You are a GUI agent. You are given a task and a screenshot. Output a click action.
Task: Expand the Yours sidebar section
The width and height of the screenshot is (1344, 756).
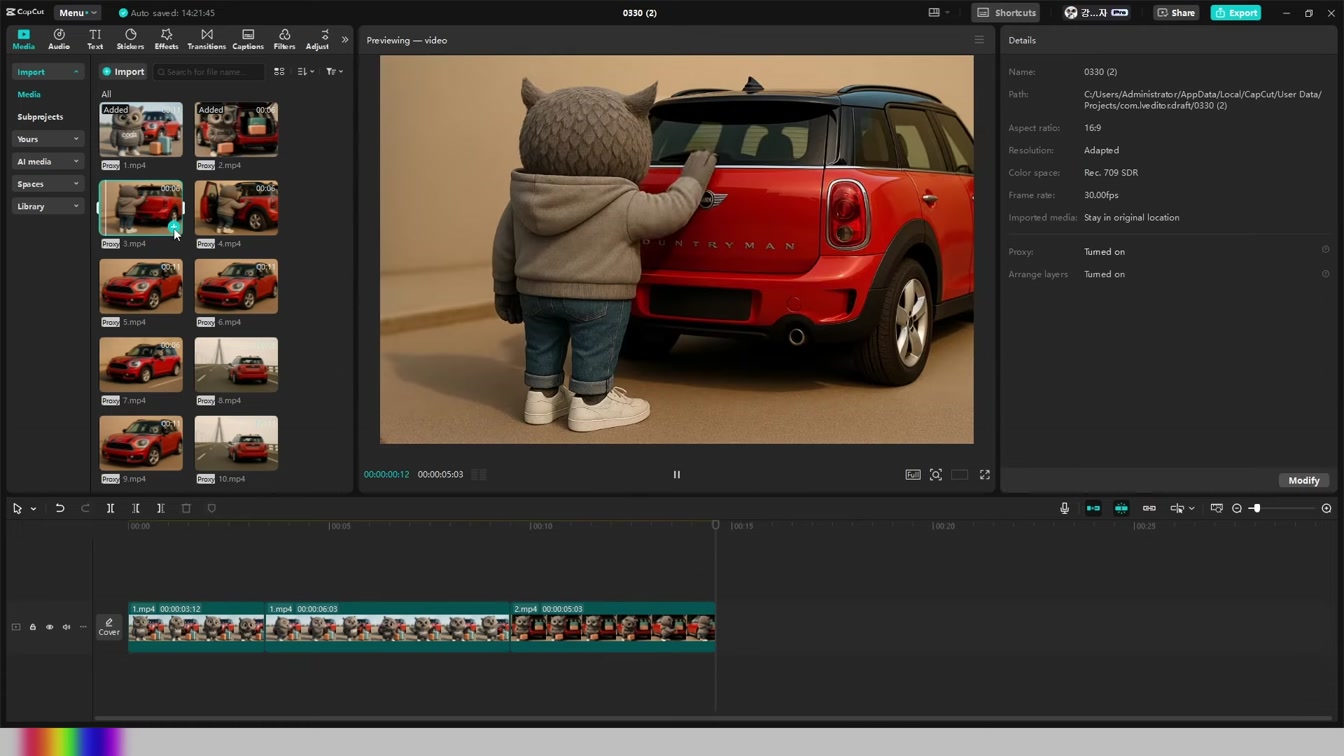point(47,139)
